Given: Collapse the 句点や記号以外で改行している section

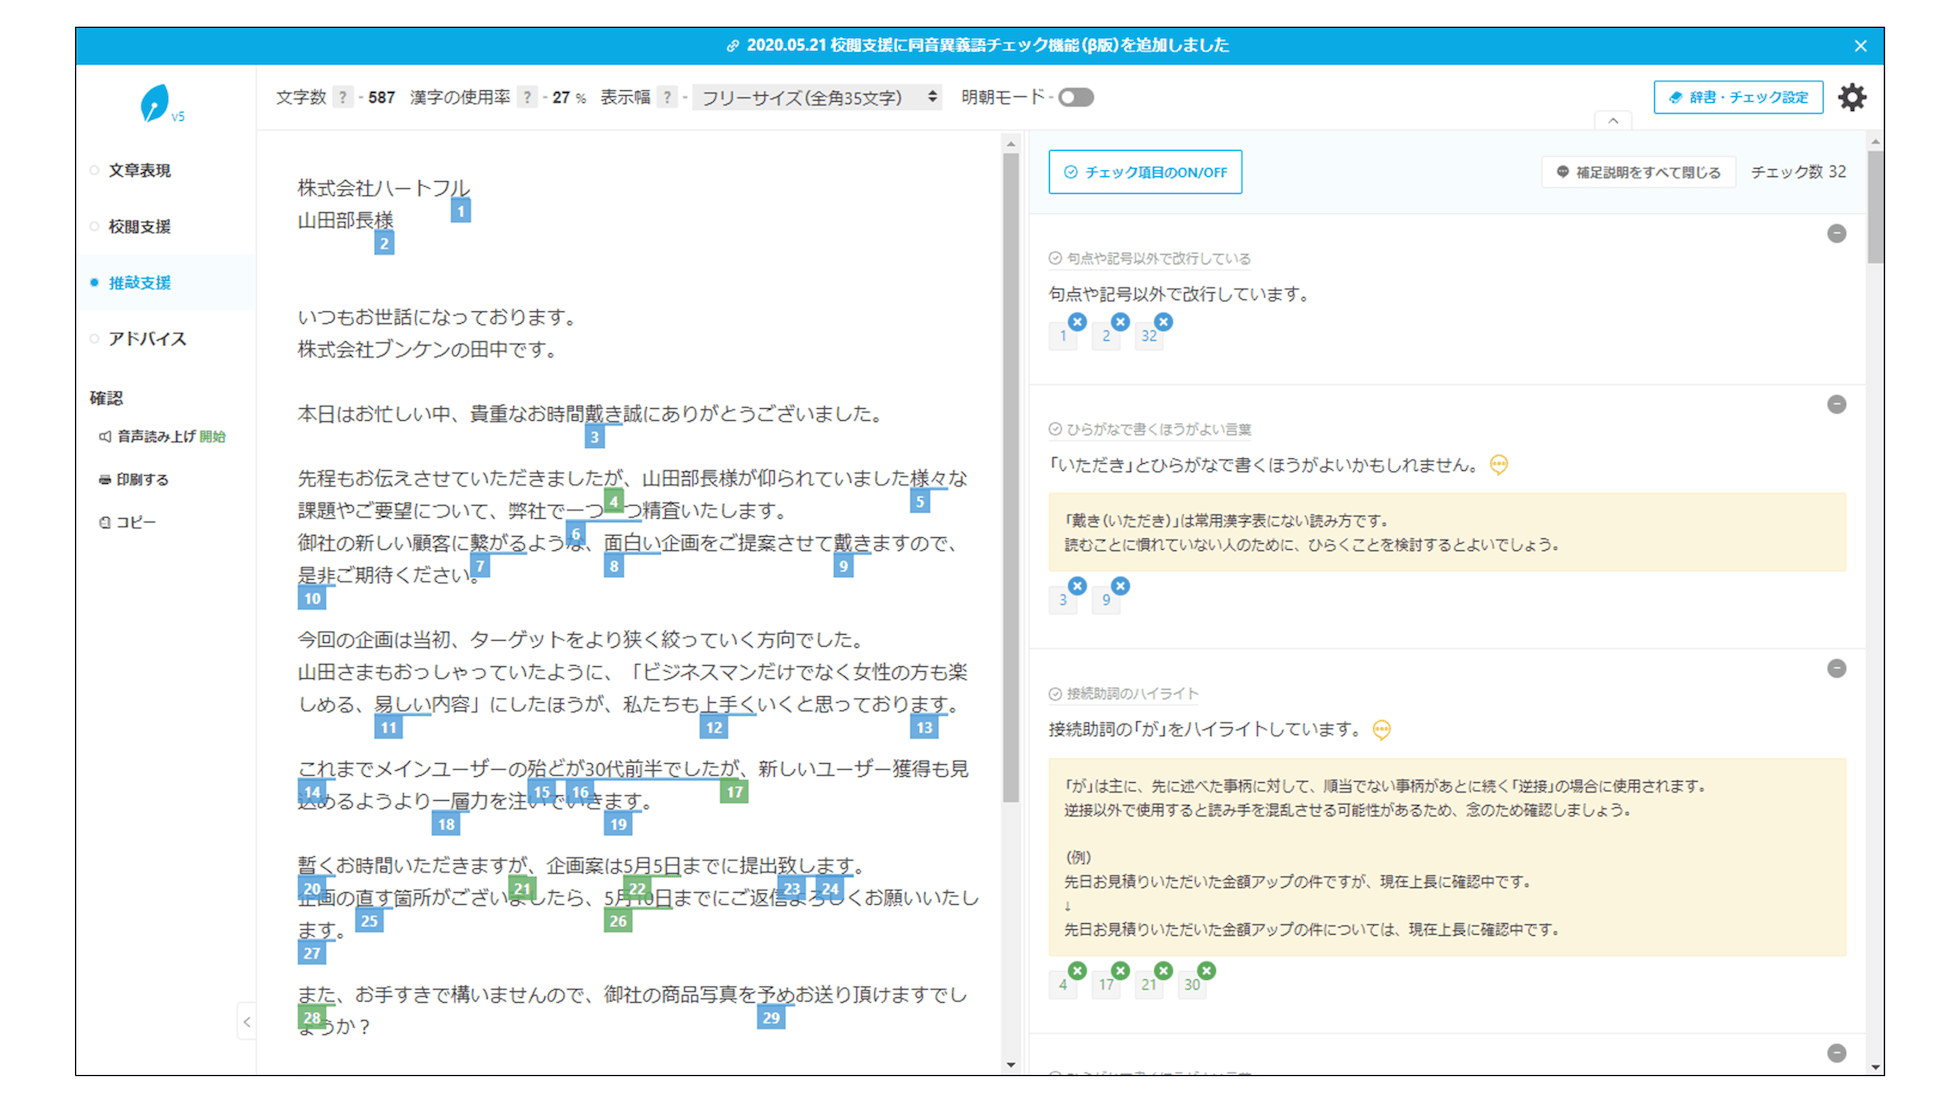Looking at the screenshot, I should coord(1837,233).
